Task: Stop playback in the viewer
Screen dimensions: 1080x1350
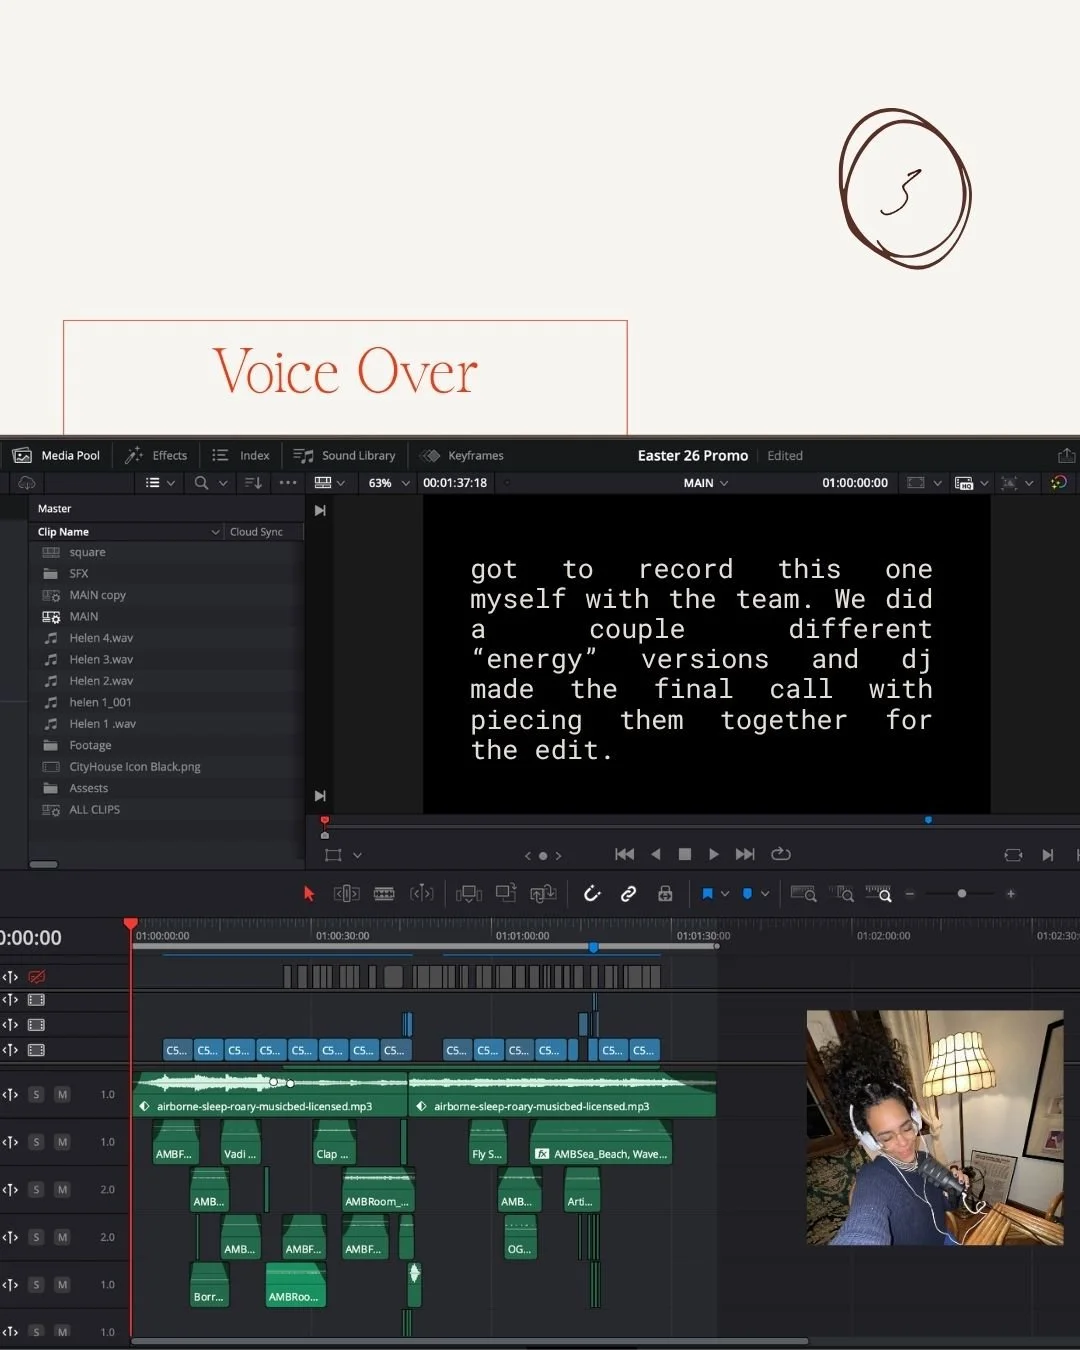Action: coord(685,854)
